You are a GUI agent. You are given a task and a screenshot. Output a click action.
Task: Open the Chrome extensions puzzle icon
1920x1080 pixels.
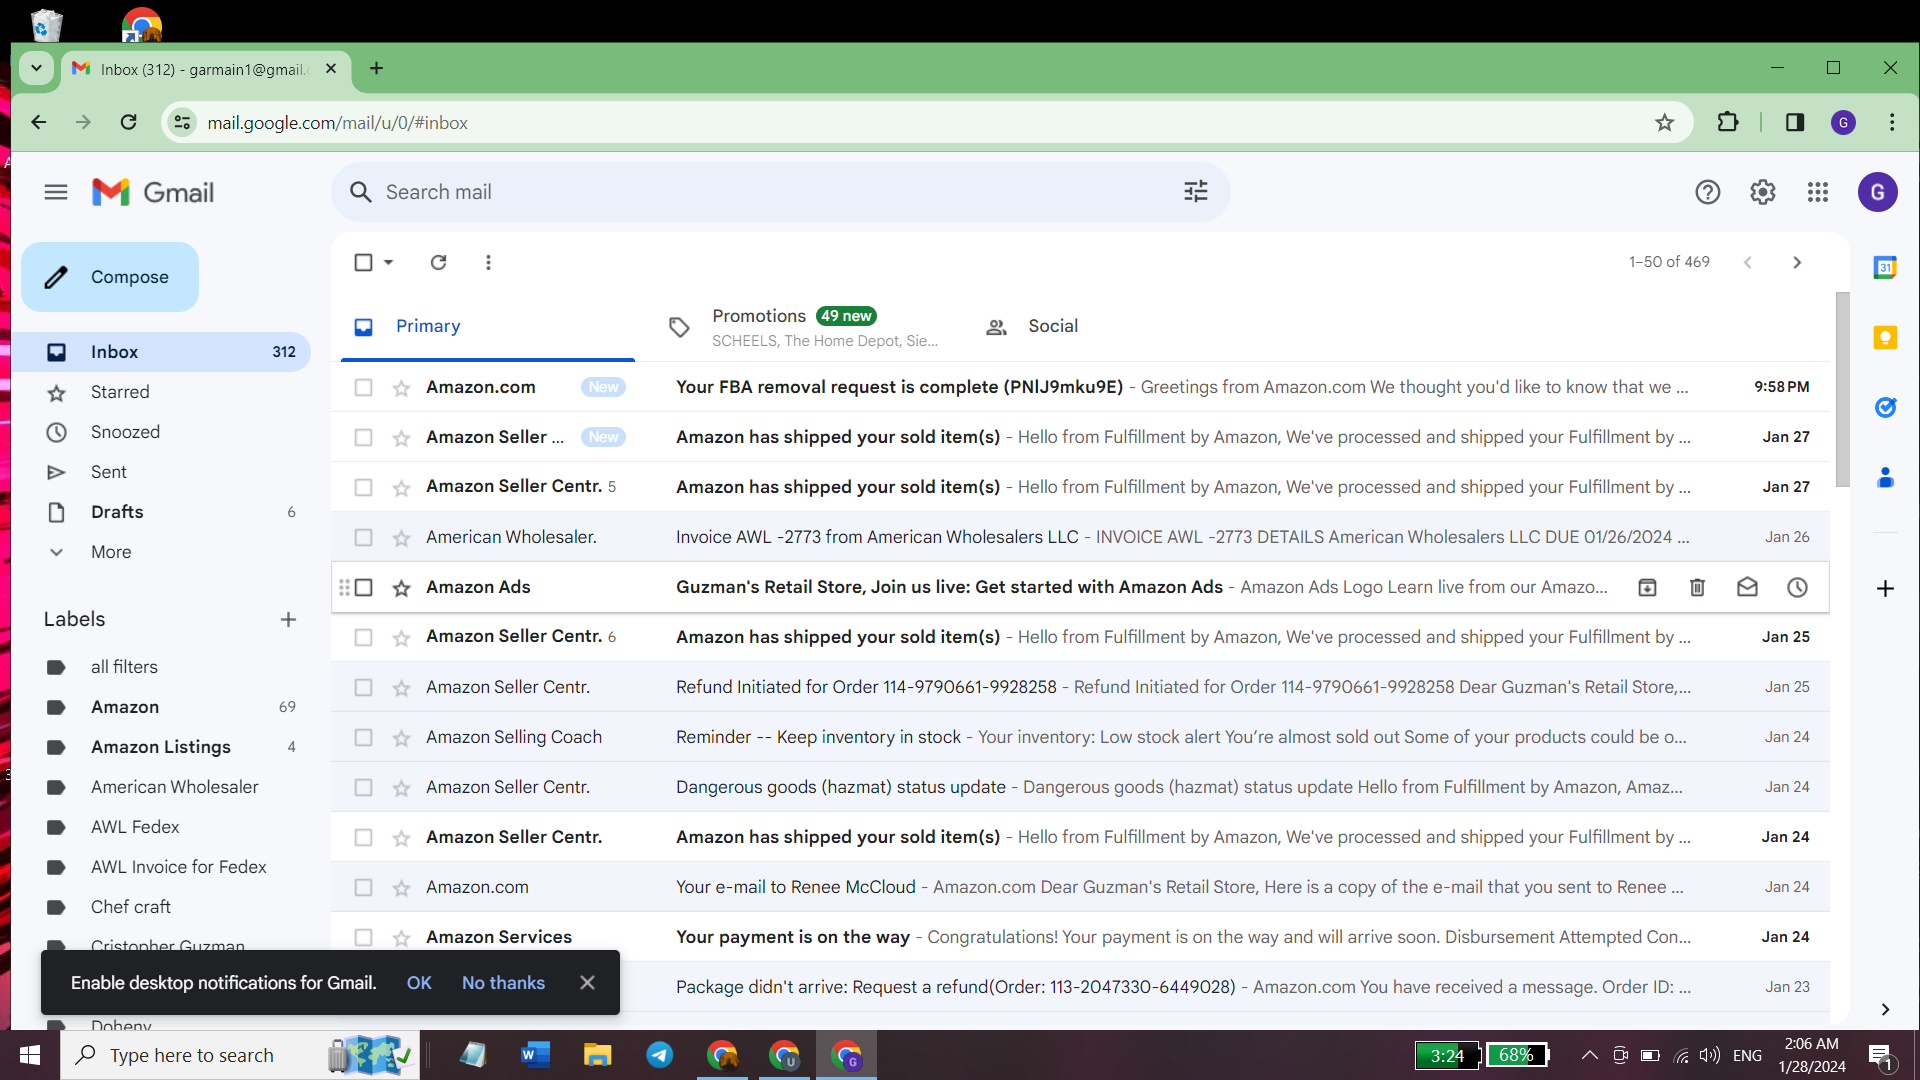[x=1727, y=122]
